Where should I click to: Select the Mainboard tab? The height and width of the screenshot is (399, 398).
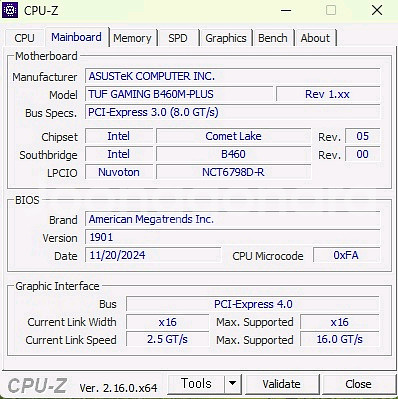[x=76, y=37]
